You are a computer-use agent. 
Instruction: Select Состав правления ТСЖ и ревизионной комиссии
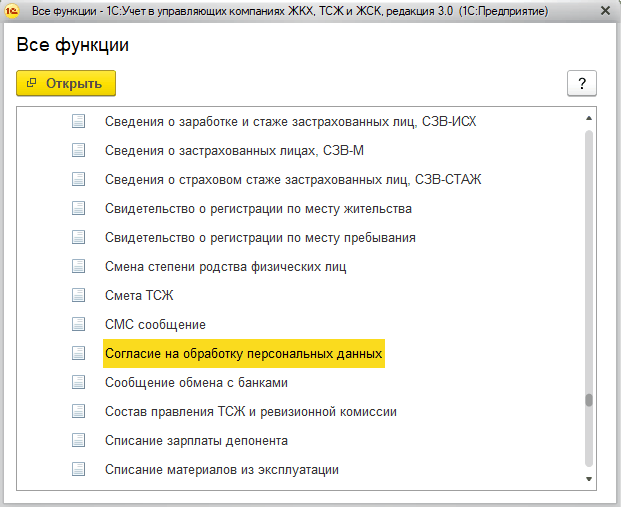click(x=251, y=412)
